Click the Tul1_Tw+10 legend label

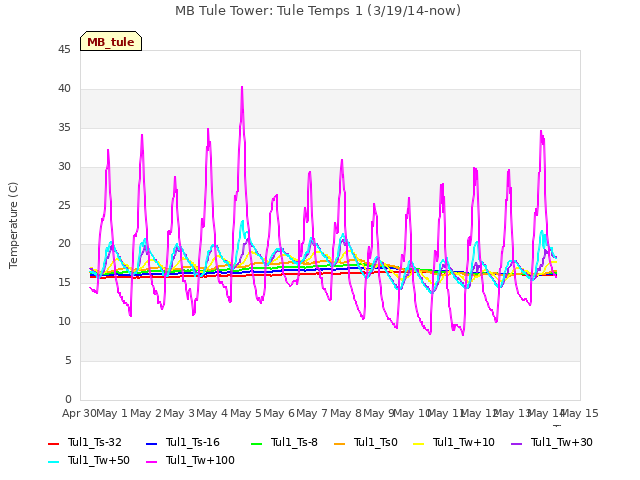(x=464, y=442)
